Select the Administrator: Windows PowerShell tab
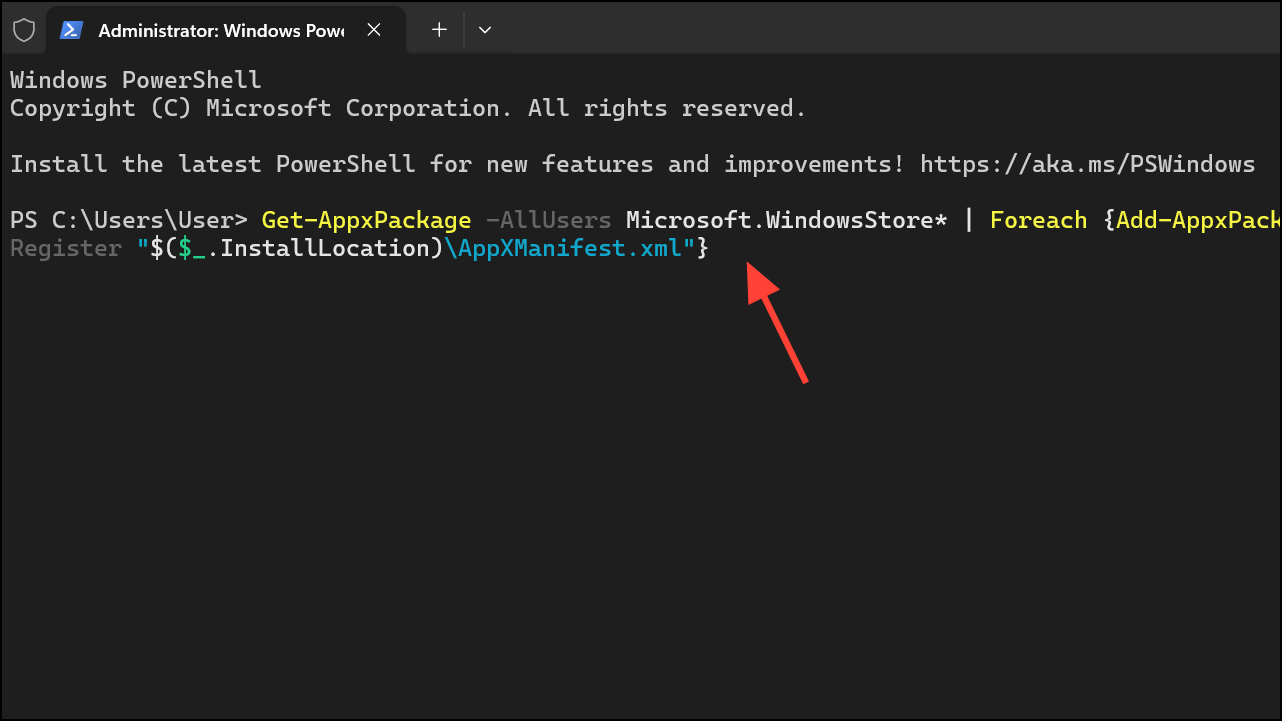The height and width of the screenshot is (721, 1282). coord(220,30)
